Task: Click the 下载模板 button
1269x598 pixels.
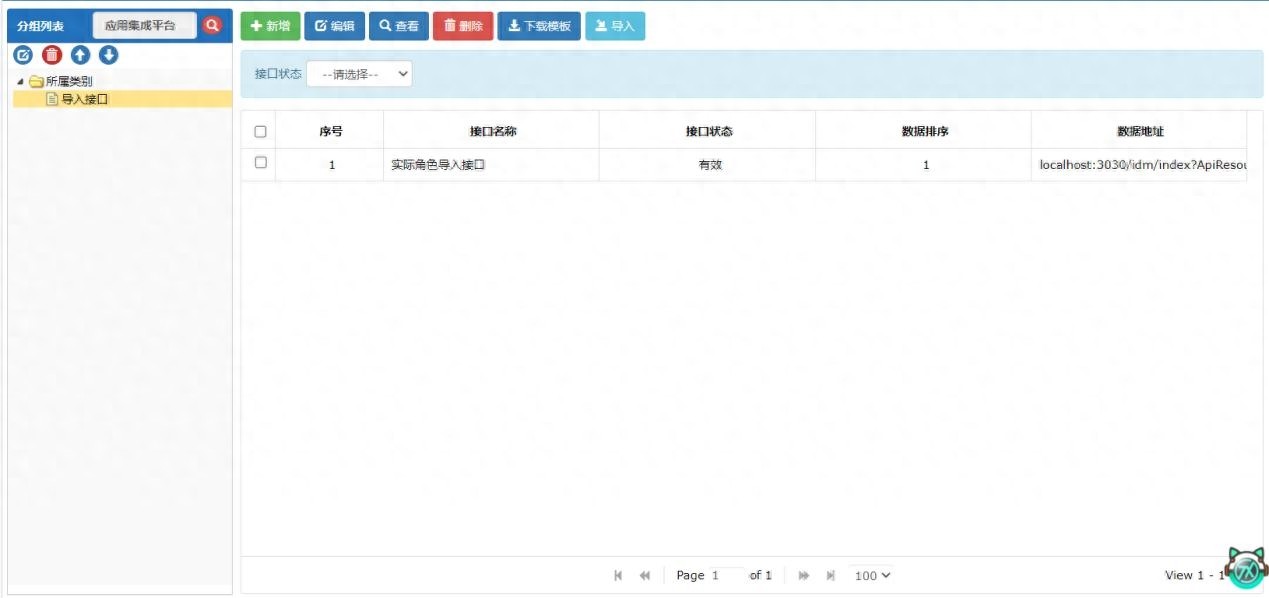Action: (x=539, y=26)
